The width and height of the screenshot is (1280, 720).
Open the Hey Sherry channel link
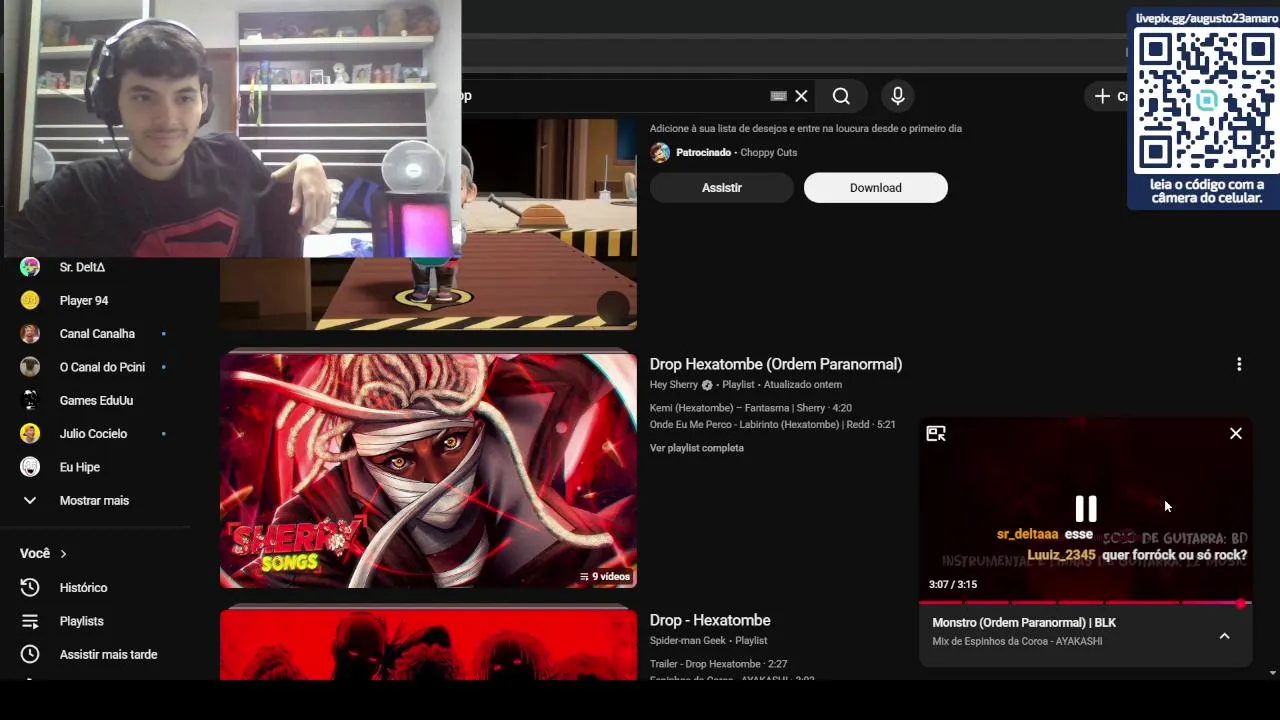pos(674,385)
